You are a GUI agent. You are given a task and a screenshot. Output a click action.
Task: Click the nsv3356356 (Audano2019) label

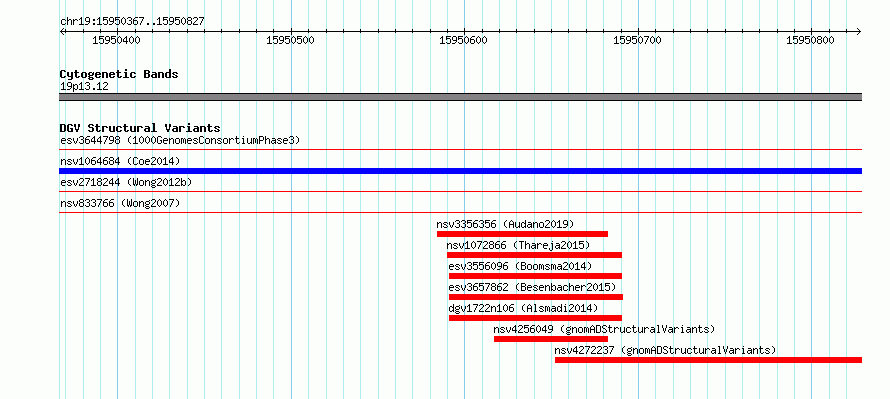[505, 224]
